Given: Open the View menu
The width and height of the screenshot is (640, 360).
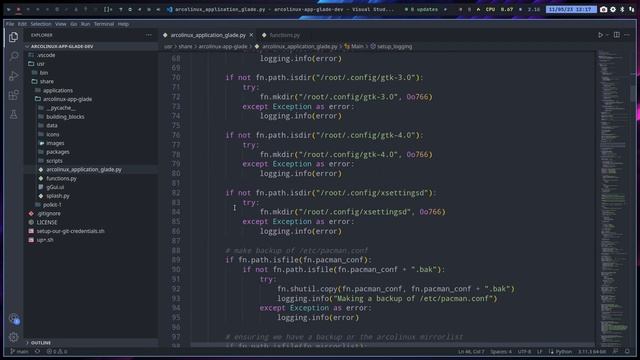Looking at the screenshot, I should point(60,24).
